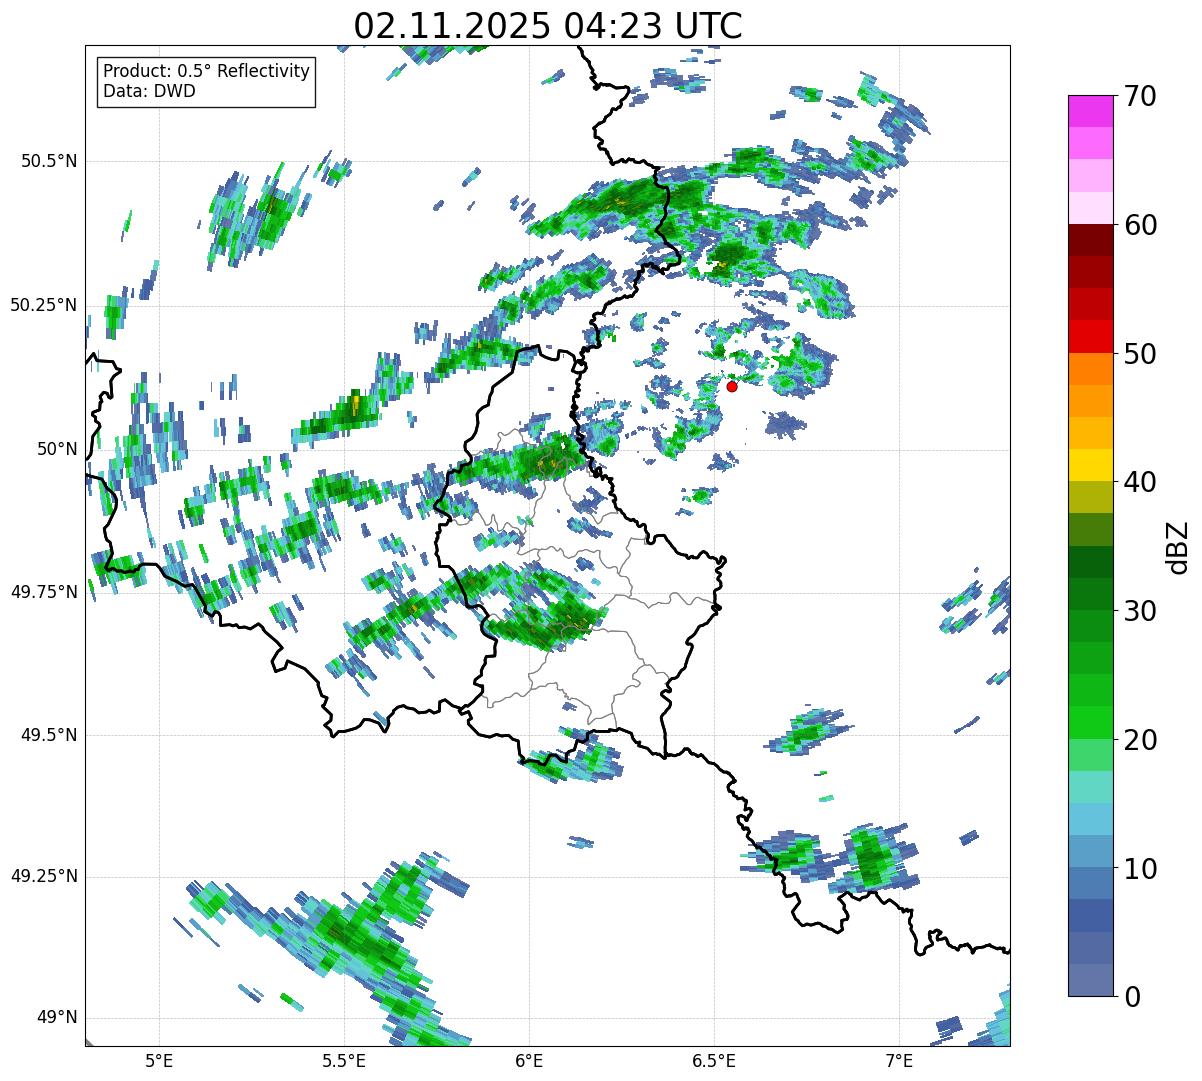This screenshot has width=1202, height=1081.
Task: Click the colorbar tick value 60
Action: (x=1141, y=225)
